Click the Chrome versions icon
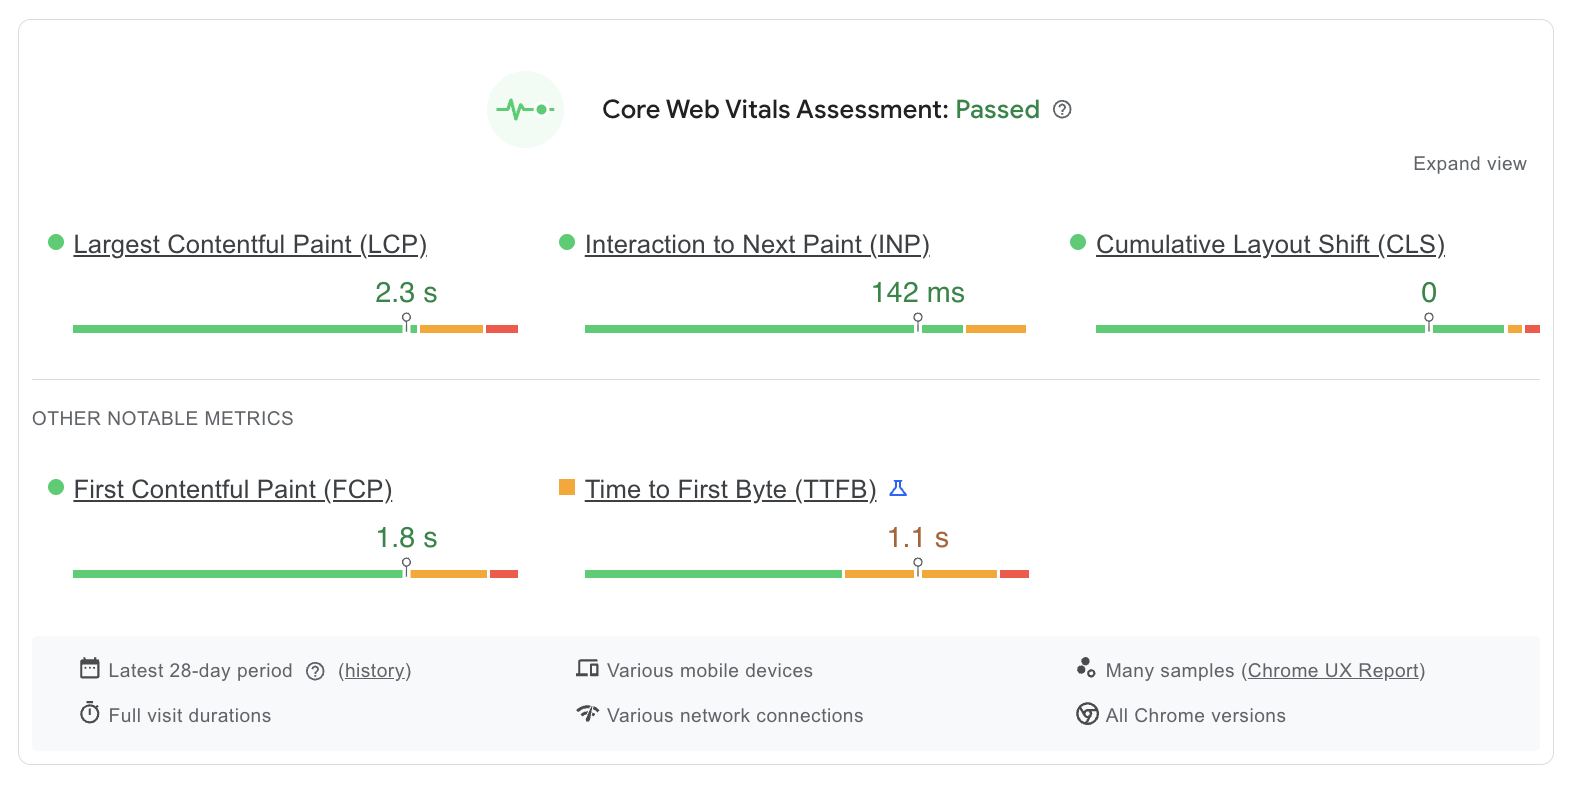 (1087, 715)
